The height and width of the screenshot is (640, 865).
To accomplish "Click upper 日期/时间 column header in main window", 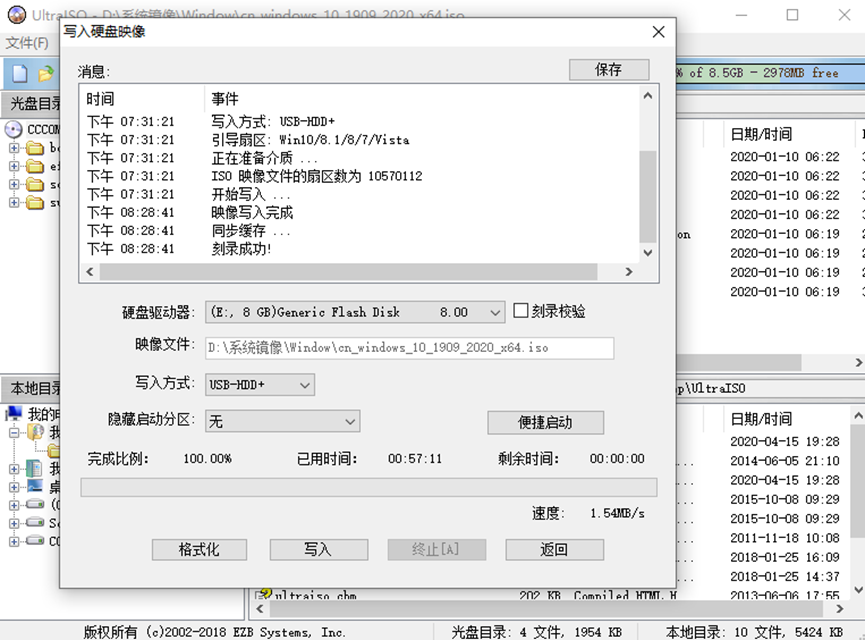I will (x=761, y=134).
